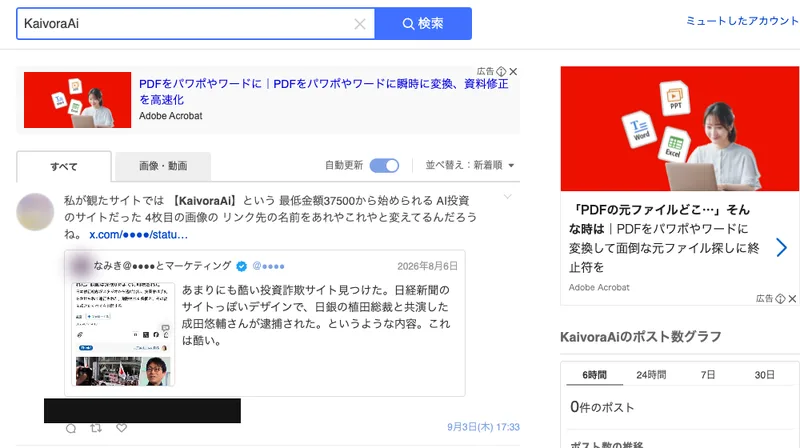
Task: Click the 検索 search button
Action: [x=423, y=23]
